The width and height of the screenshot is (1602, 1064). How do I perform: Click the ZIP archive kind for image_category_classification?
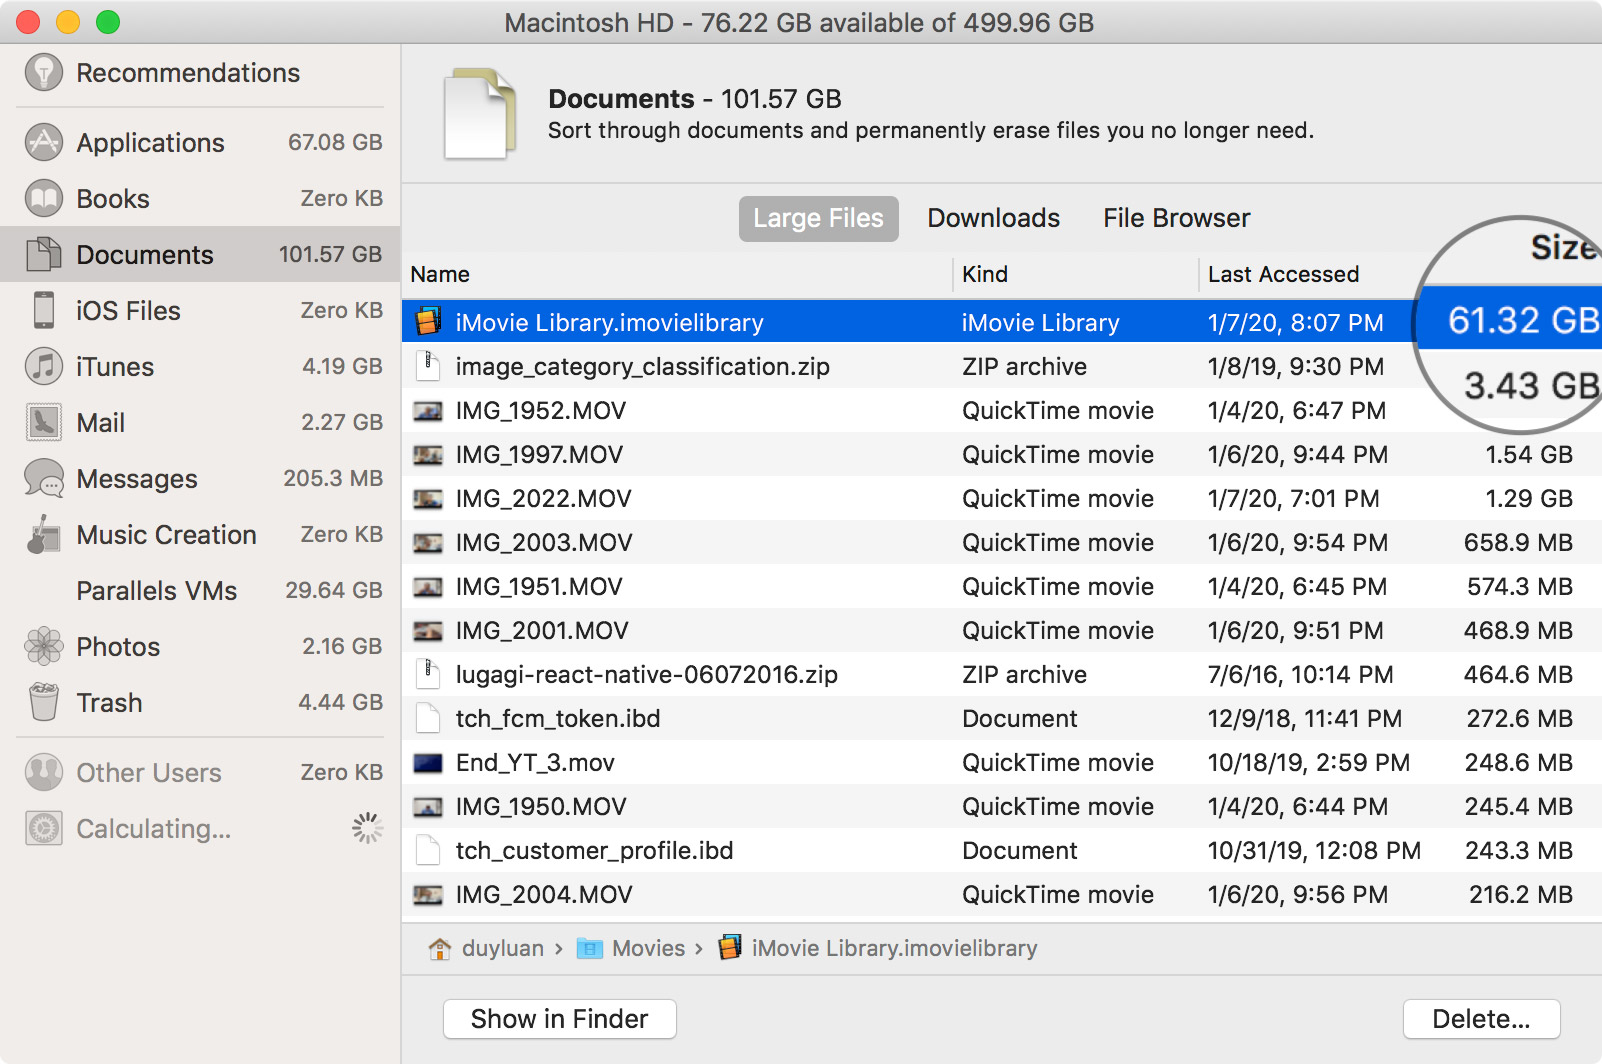point(1024,367)
